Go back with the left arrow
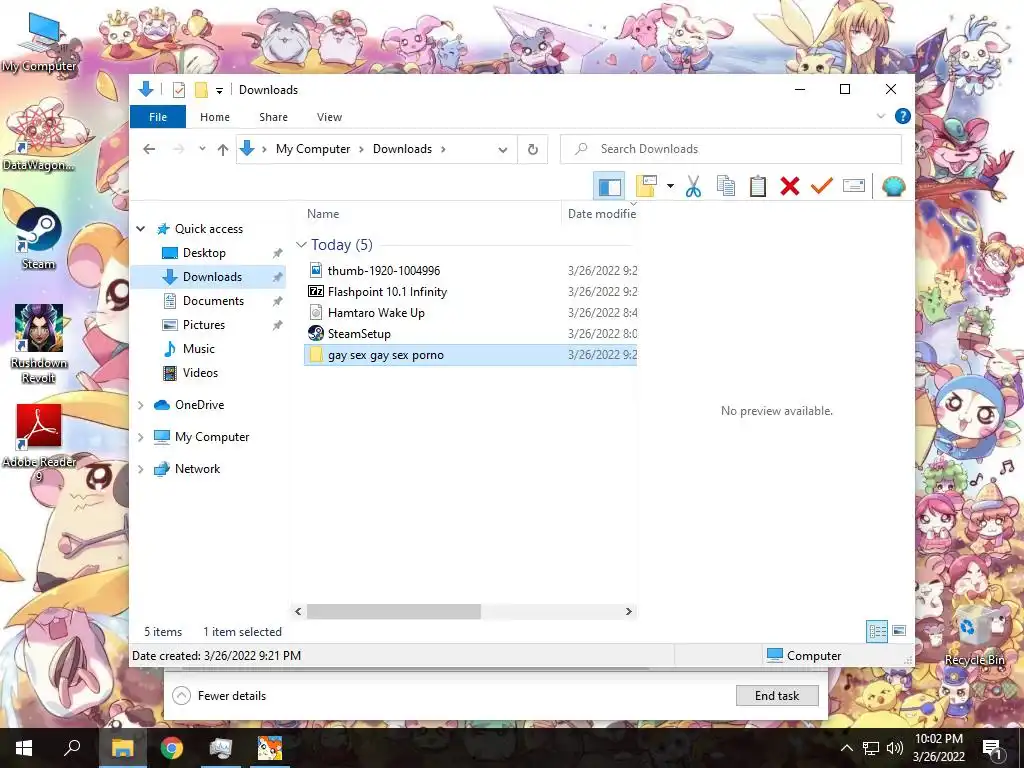Screen dimensions: 1024x768 point(149,149)
